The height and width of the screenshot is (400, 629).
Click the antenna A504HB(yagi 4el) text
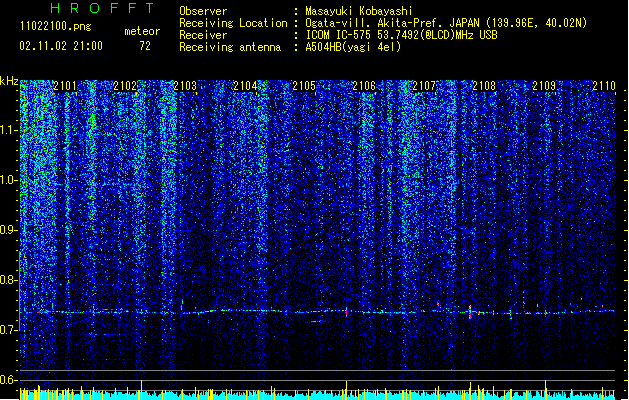[x=353, y=47]
